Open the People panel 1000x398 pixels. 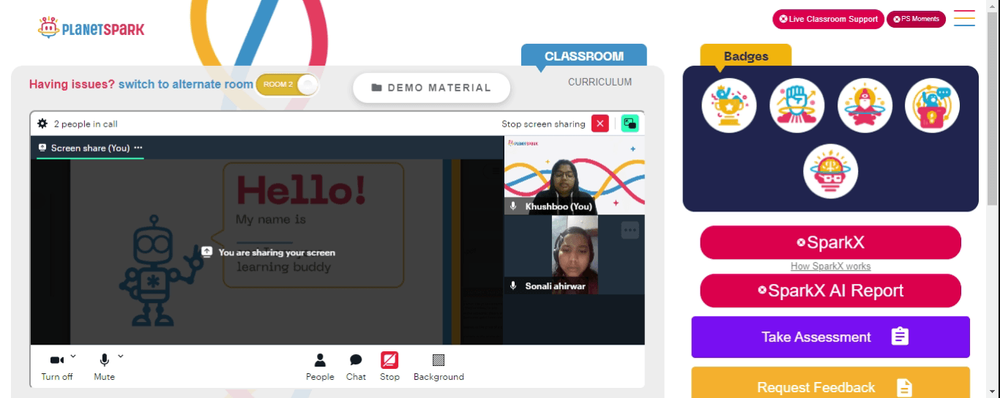point(320,367)
